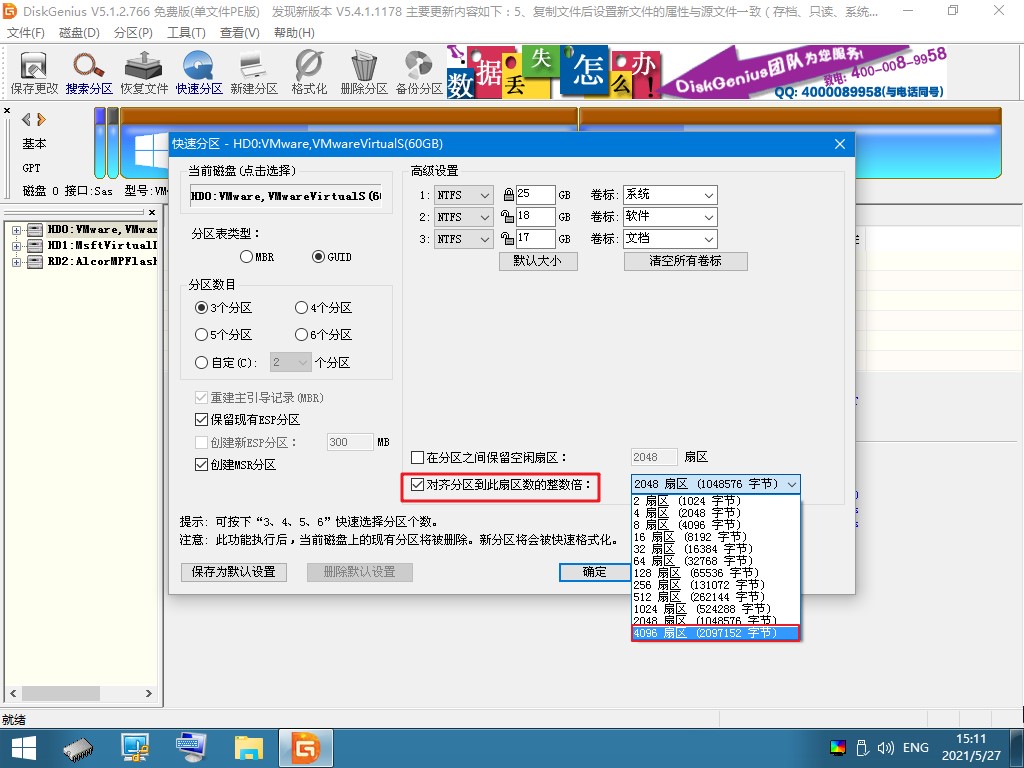Viewport: 1024px width, 768px height.
Task: Click the Save Changes (保存更改) toolbar icon
Action: pyautogui.click(x=33, y=73)
